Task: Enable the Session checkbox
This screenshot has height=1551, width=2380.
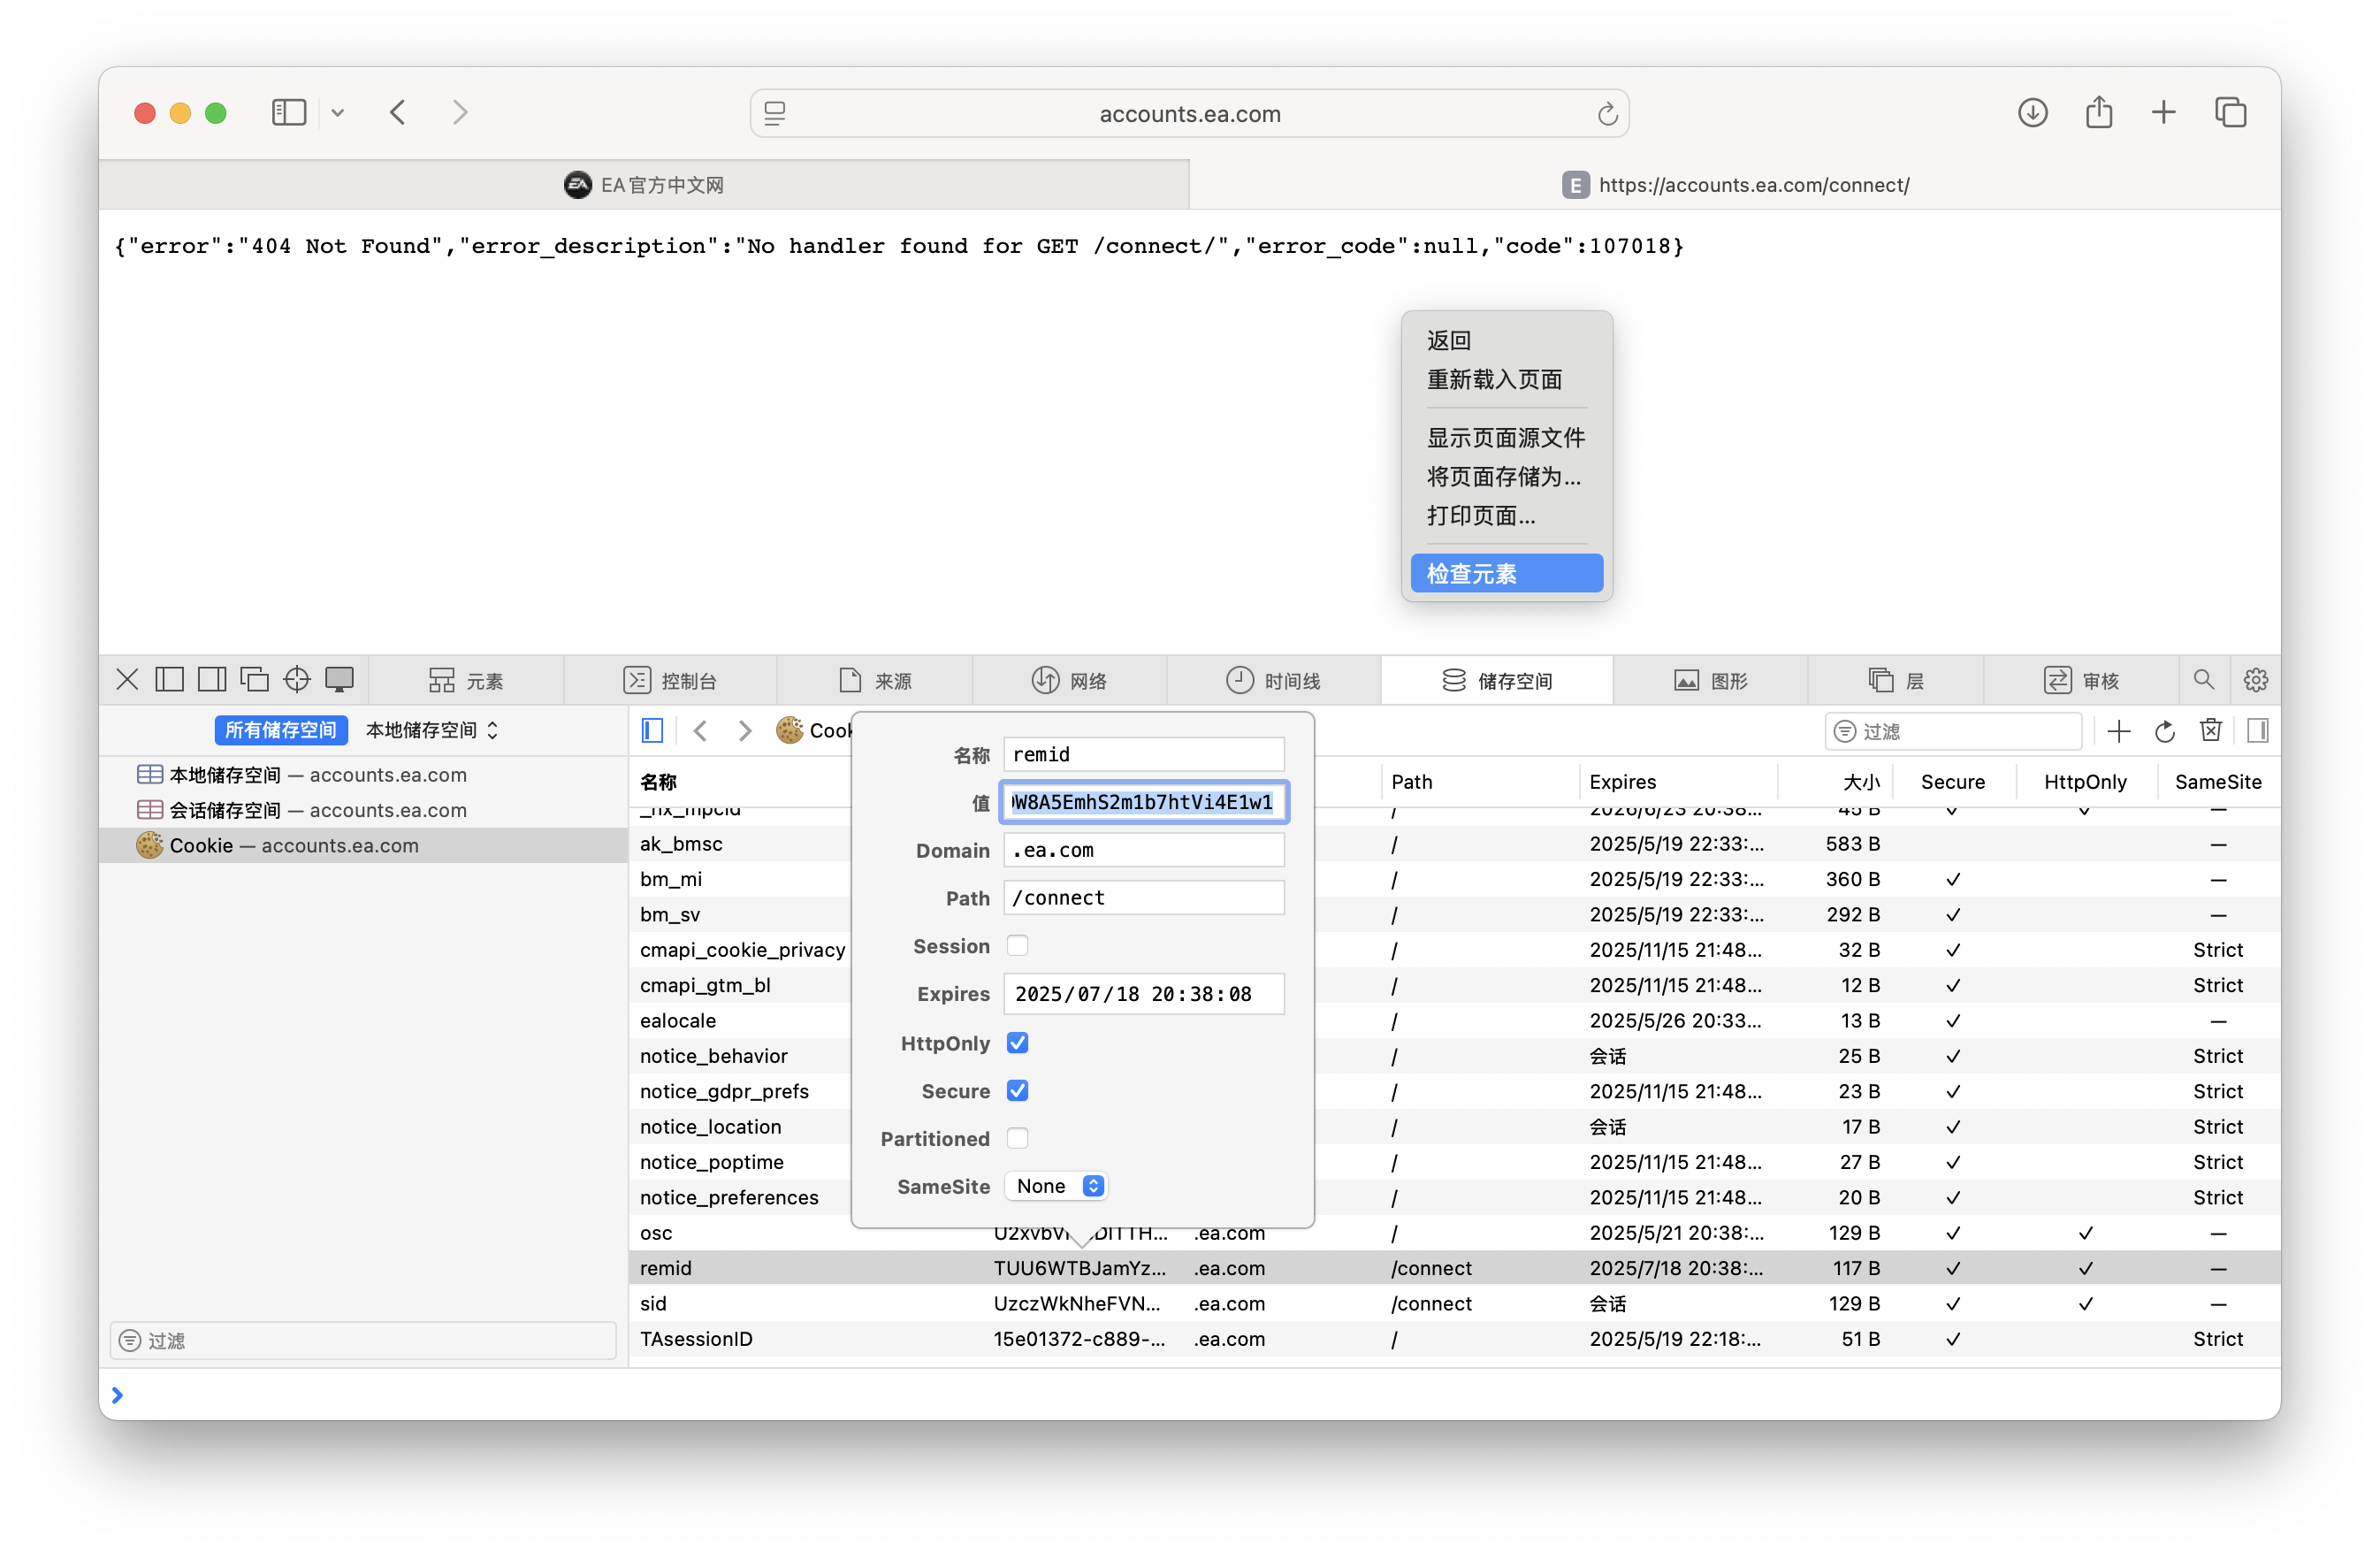Action: [x=1017, y=946]
